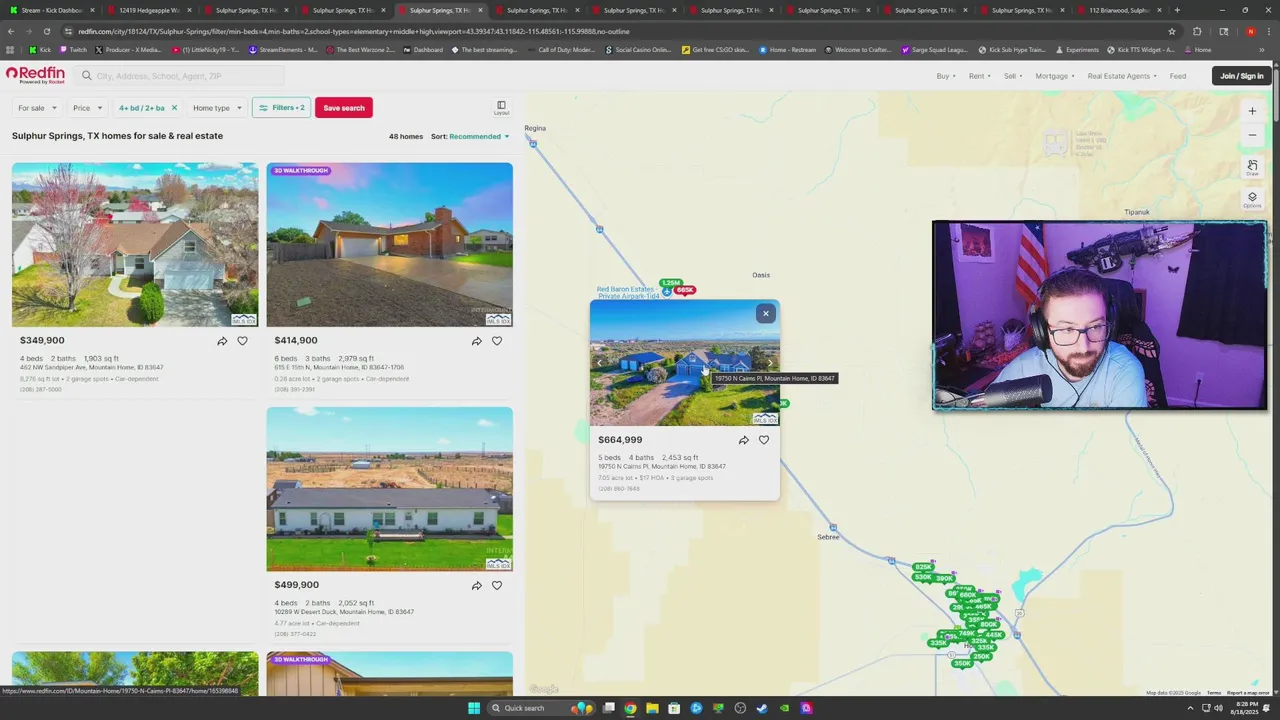Expand the Real Estate Agents menu
The width and height of the screenshot is (1280, 720).
click(1122, 76)
